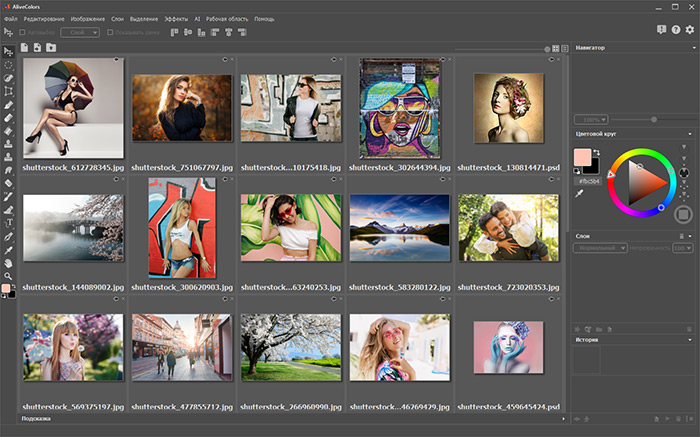Open the layer blend mode dropdown
The image size is (700, 437).
click(x=600, y=247)
